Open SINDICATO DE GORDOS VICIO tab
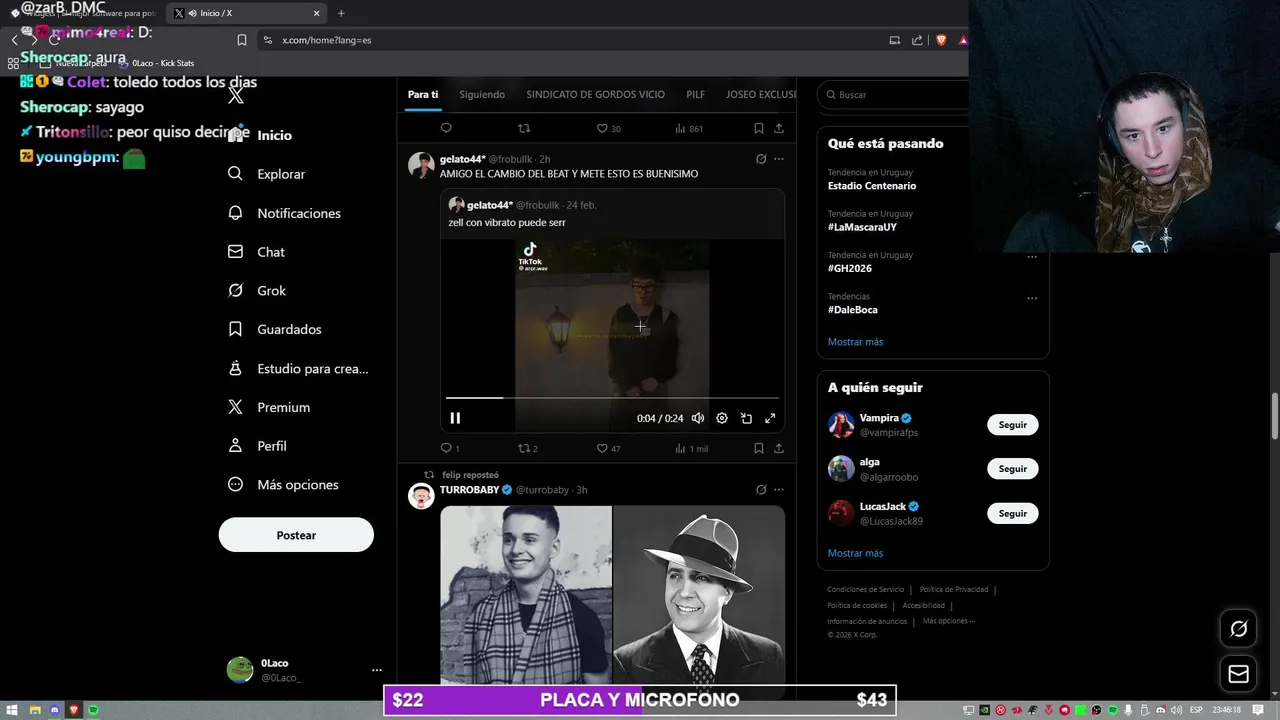1280x720 pixels. tap(595, 94)
